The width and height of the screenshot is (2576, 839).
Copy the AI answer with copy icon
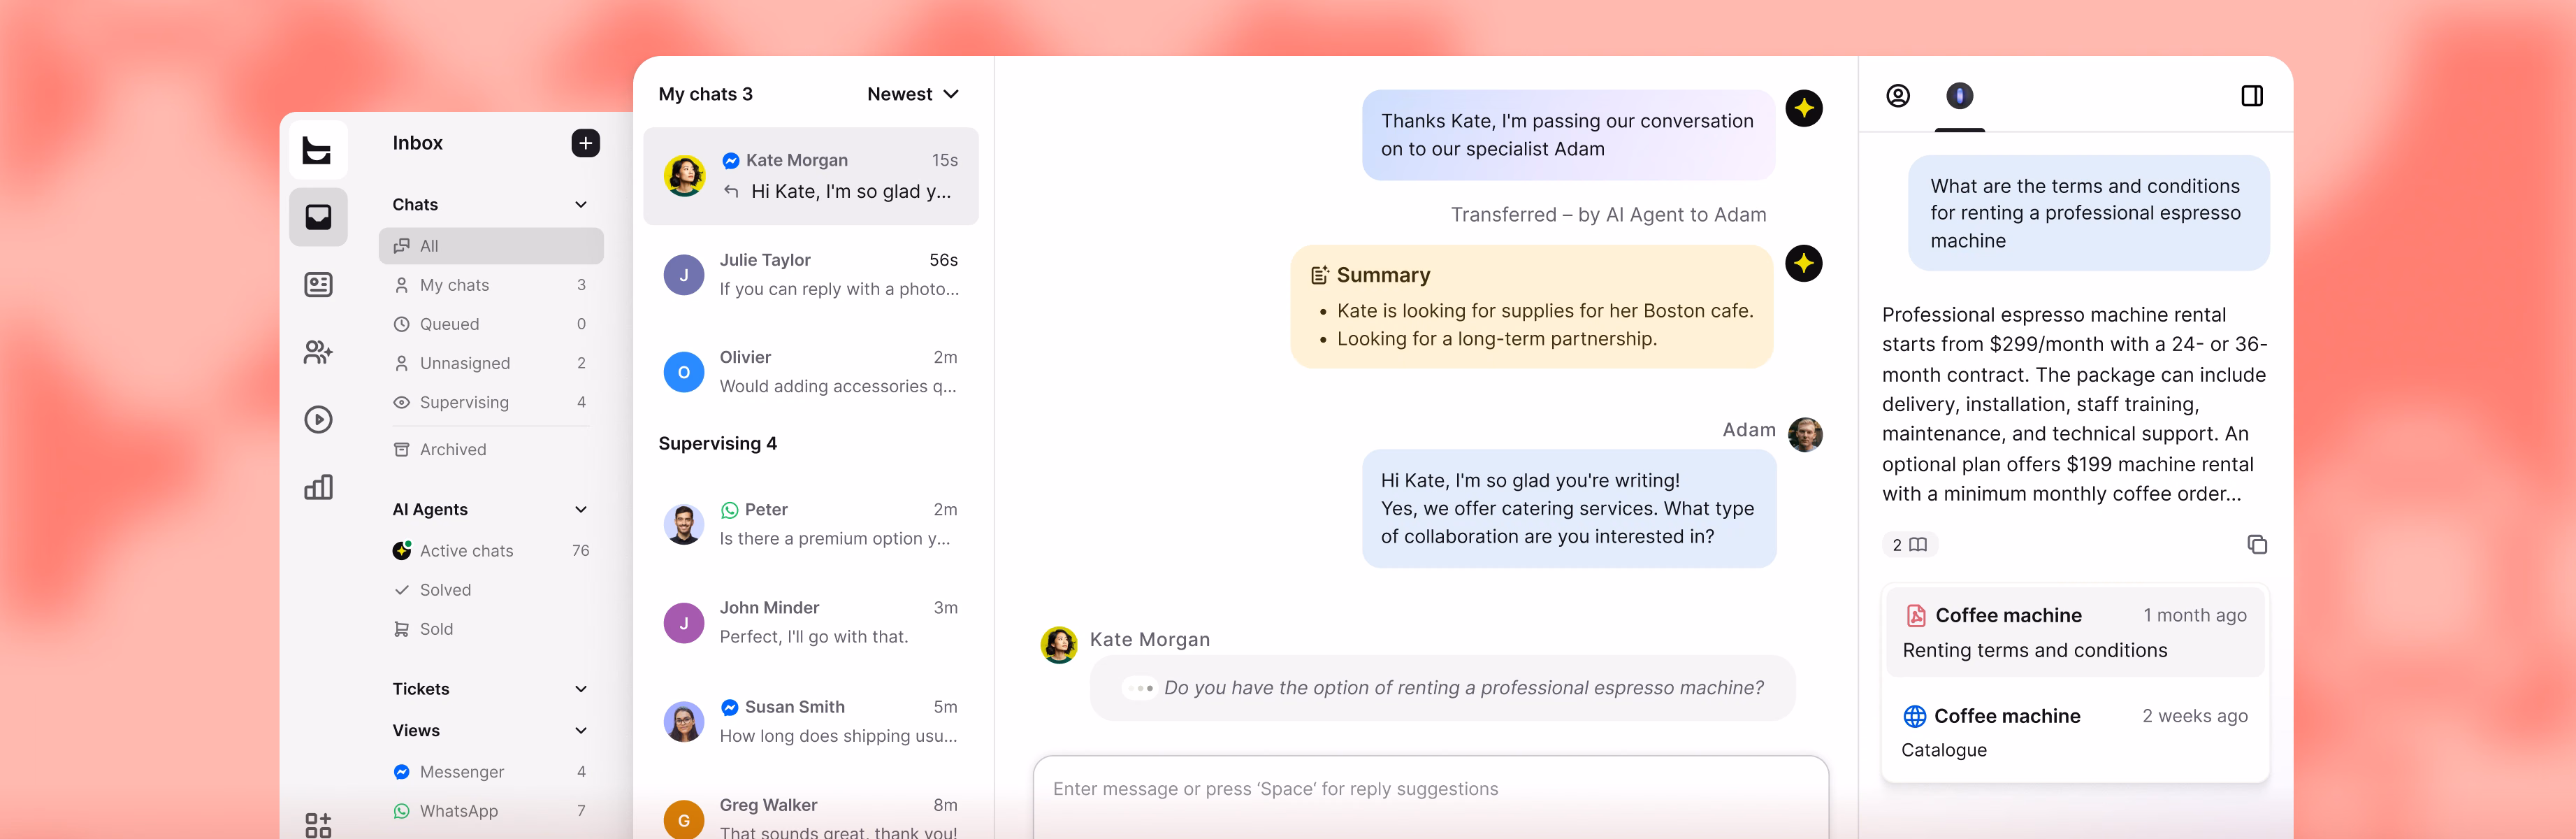[x=2256, y=544]
